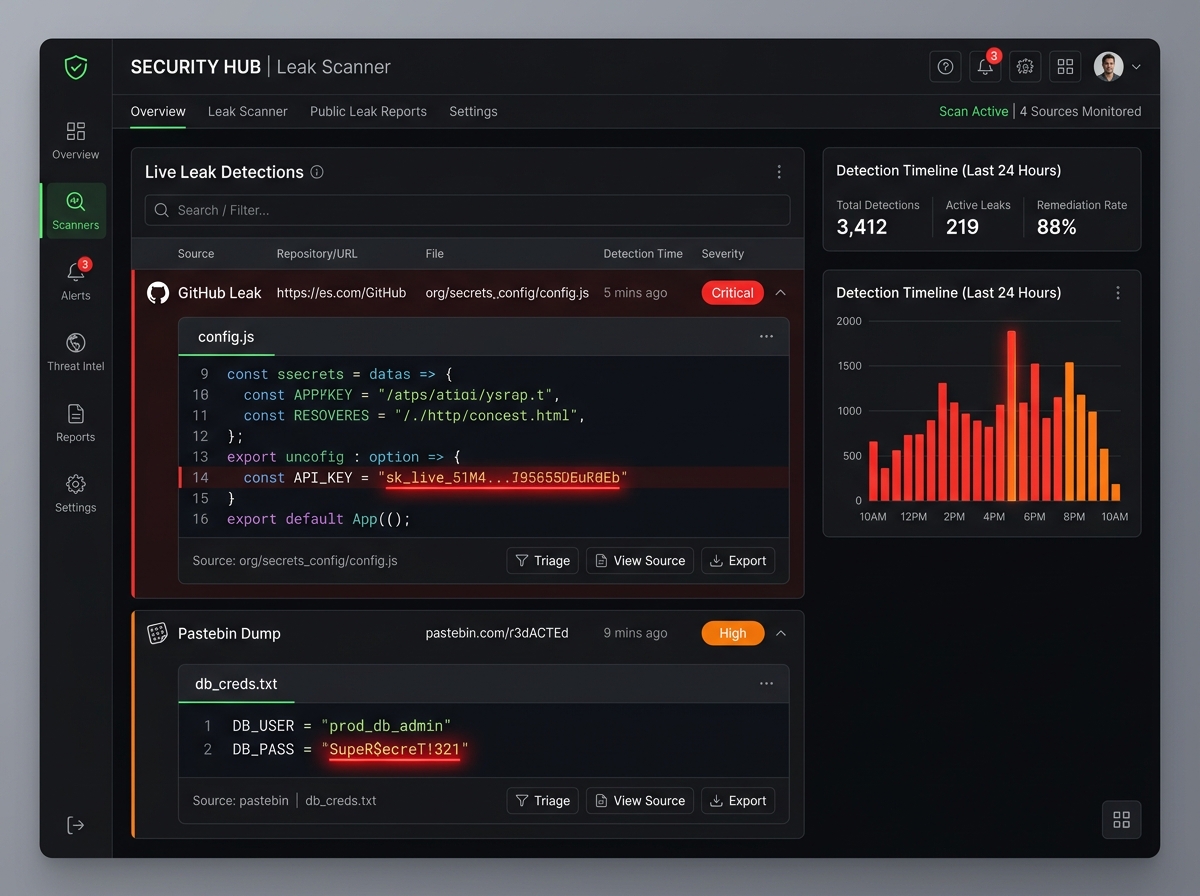Click the 5 mins ago detection time
Screen dimensions: 1200x896
click(x=635, y=293)
